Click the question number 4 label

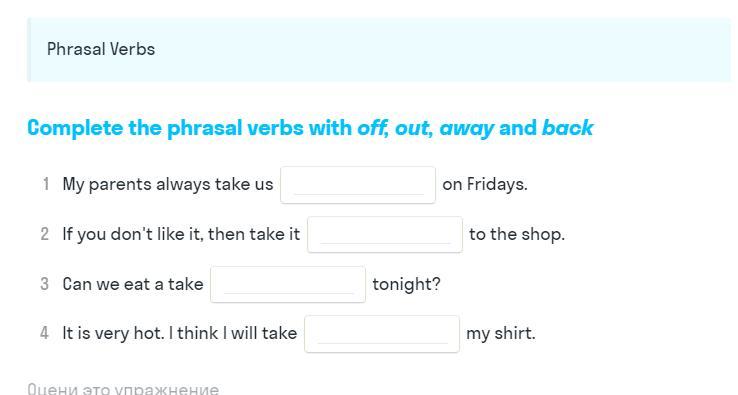tap(44, 333)
